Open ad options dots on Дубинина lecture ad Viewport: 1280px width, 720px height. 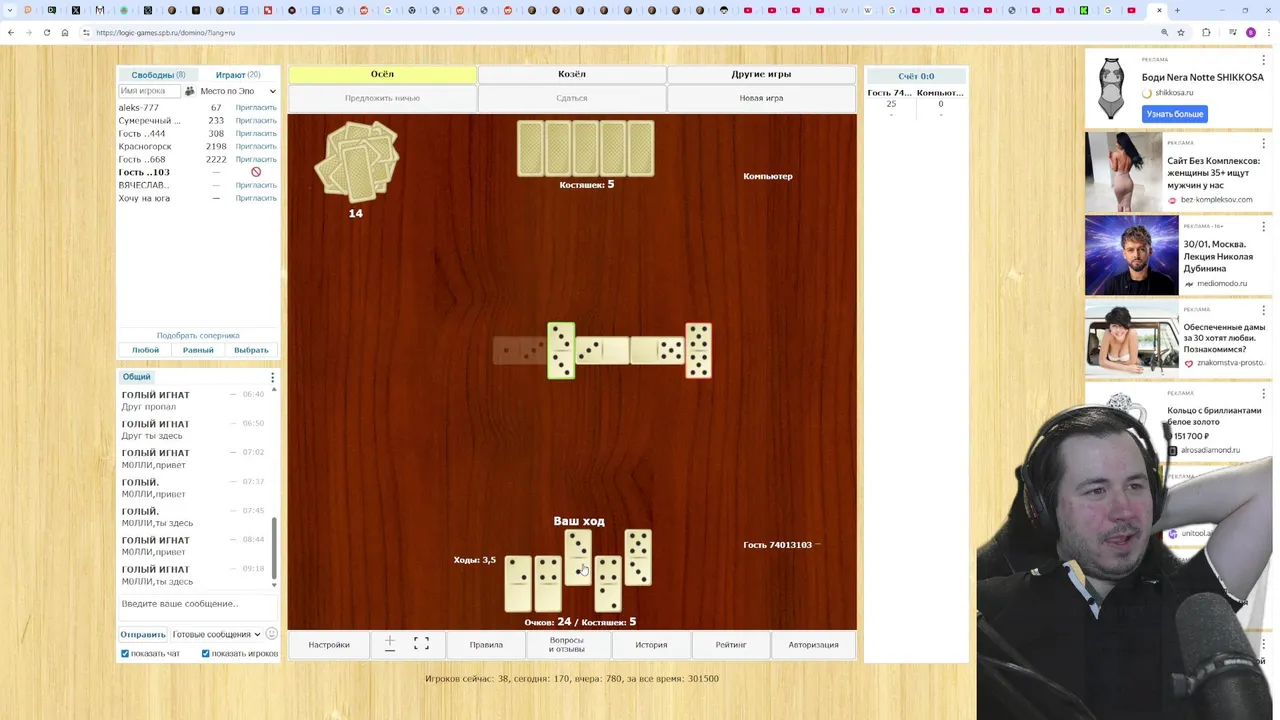[x=1263, y=227]
